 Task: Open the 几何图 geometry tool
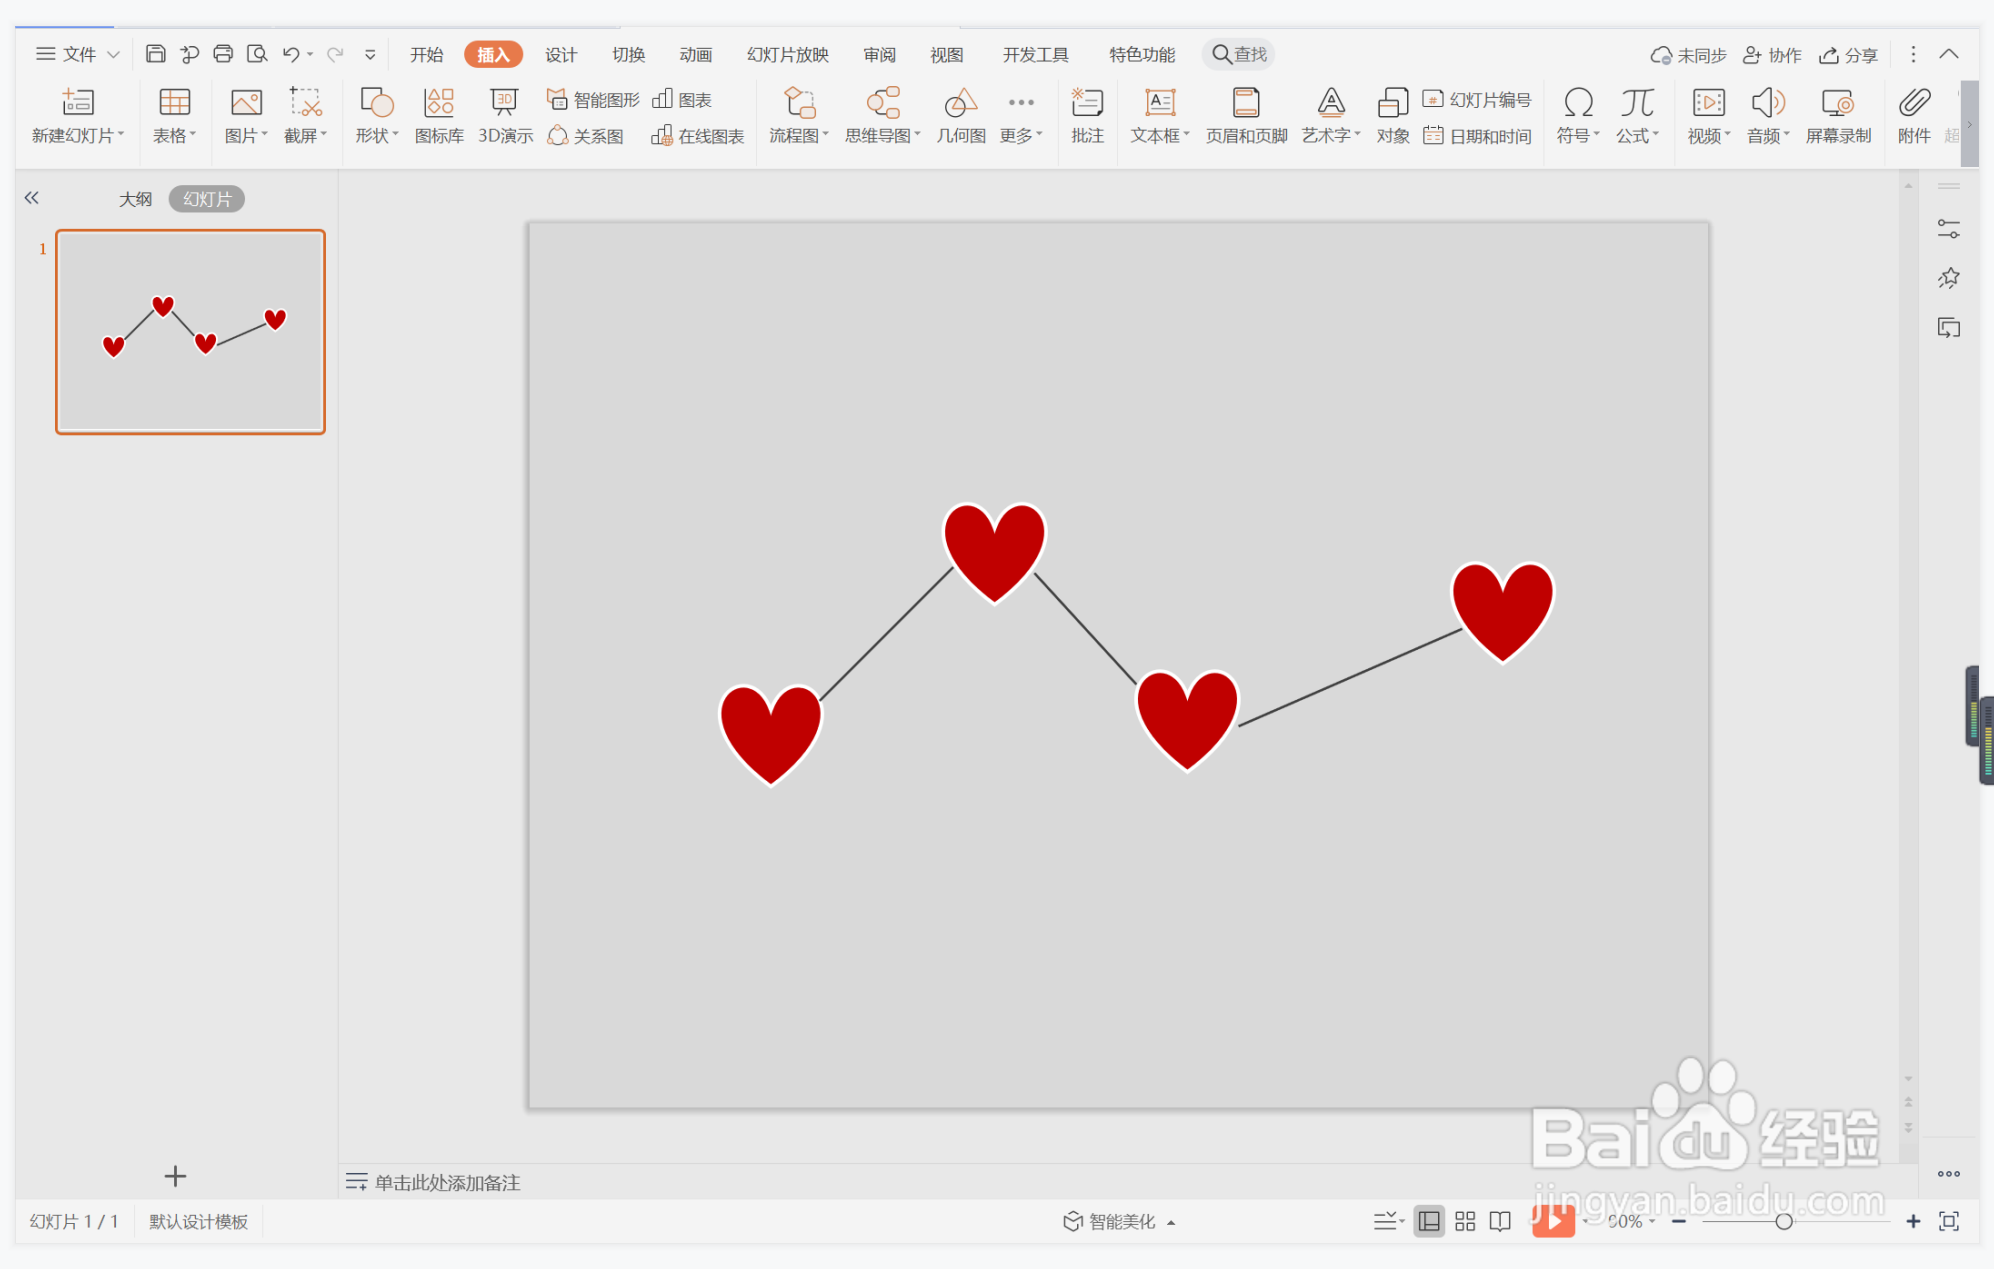[960, 116]
